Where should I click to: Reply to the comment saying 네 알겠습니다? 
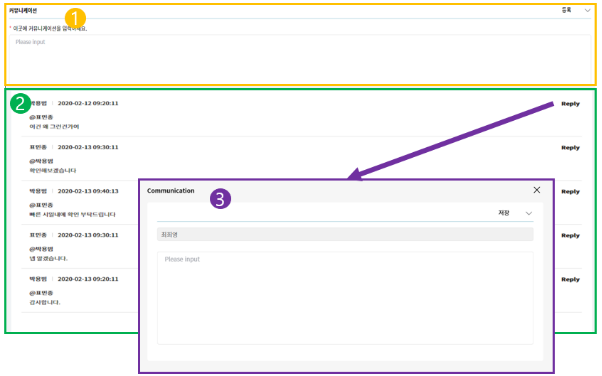[570, 235]
